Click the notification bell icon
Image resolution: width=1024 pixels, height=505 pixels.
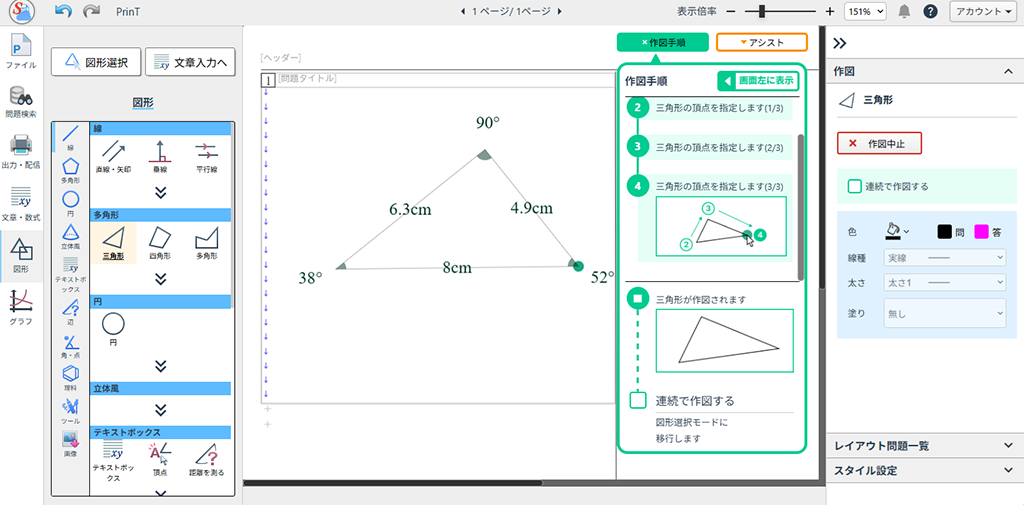tap(904, 12)
